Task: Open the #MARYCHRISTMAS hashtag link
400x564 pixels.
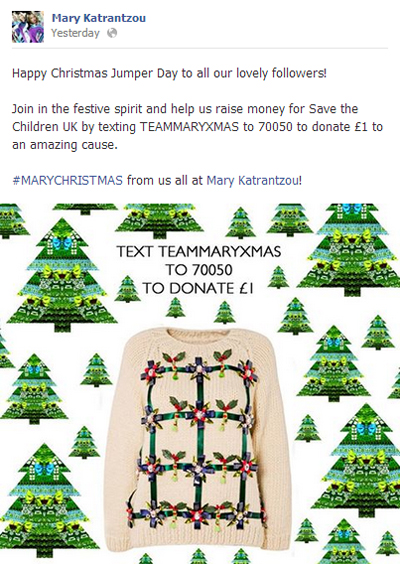Action: [68, 180]
